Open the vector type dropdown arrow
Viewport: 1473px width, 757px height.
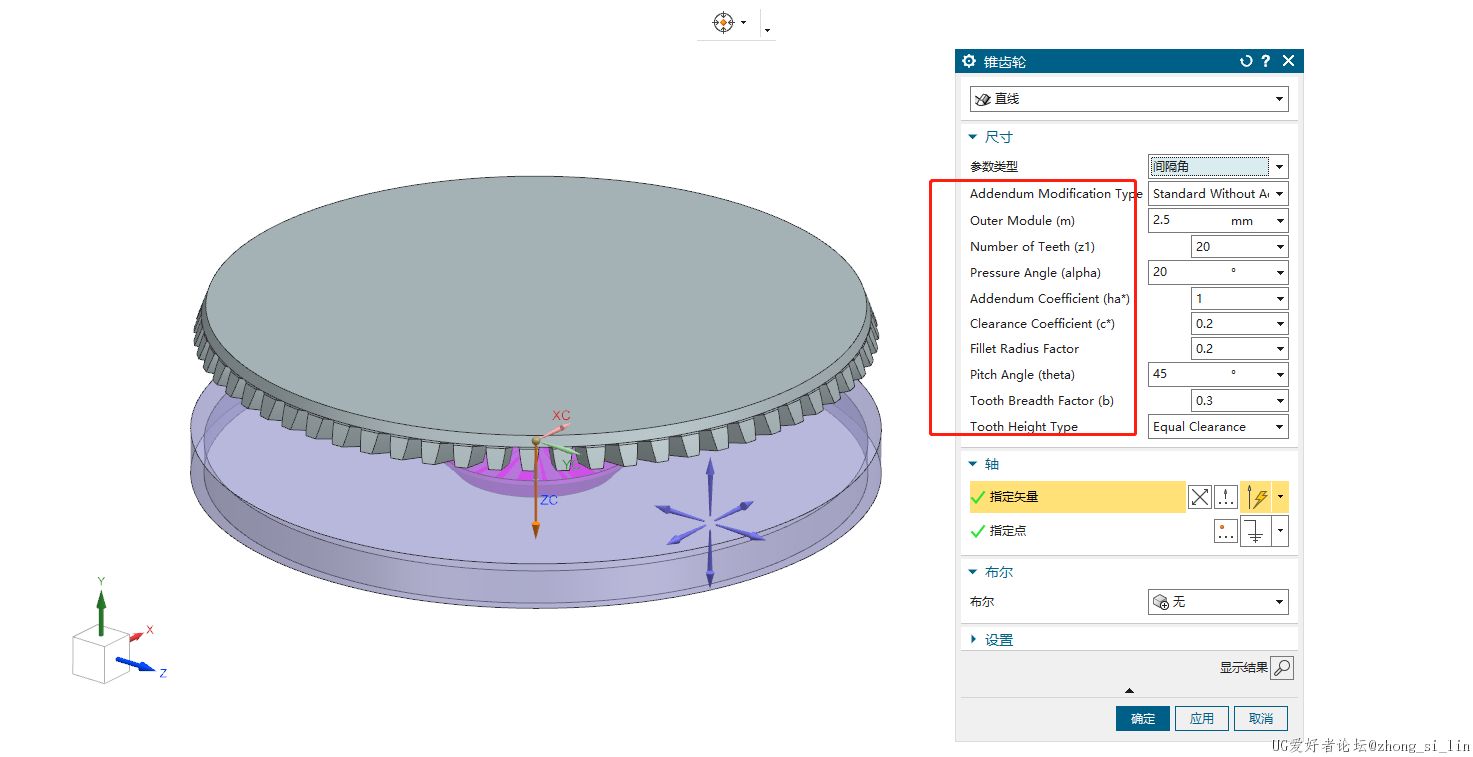(x=1281, y=497)
